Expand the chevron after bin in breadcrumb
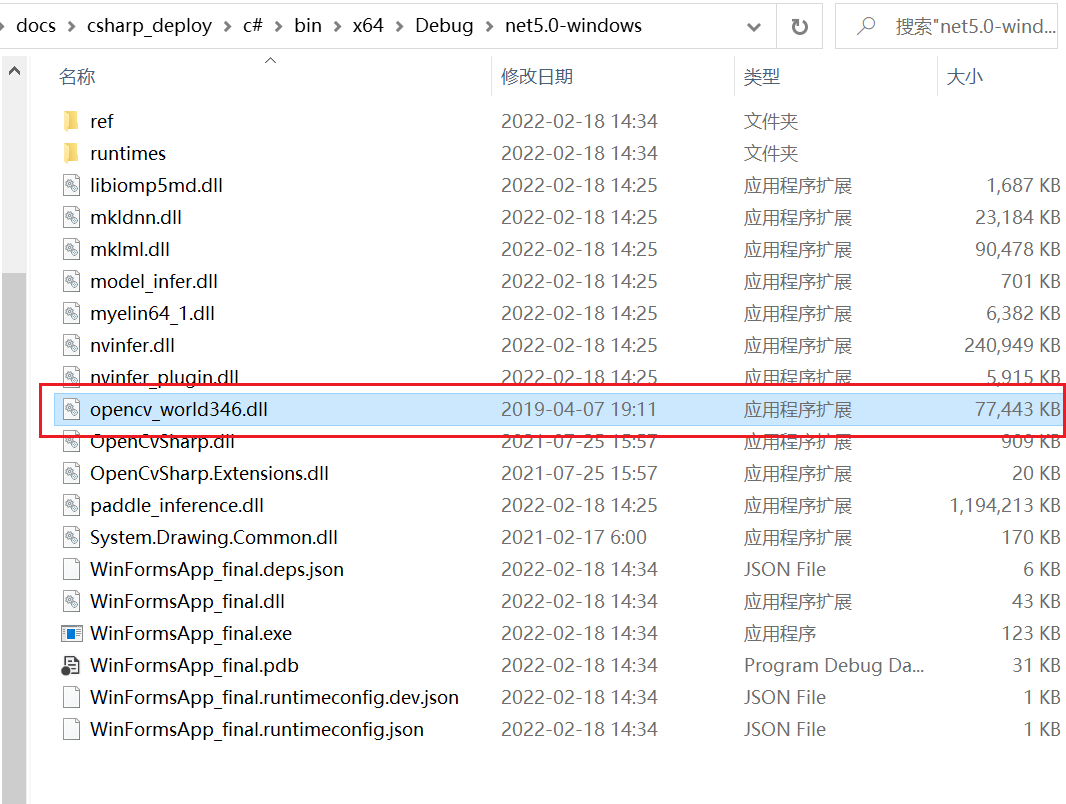Image resolution: width=1066 pixels, height=804 pixels. pyautogui.click(x=337, y=27)
